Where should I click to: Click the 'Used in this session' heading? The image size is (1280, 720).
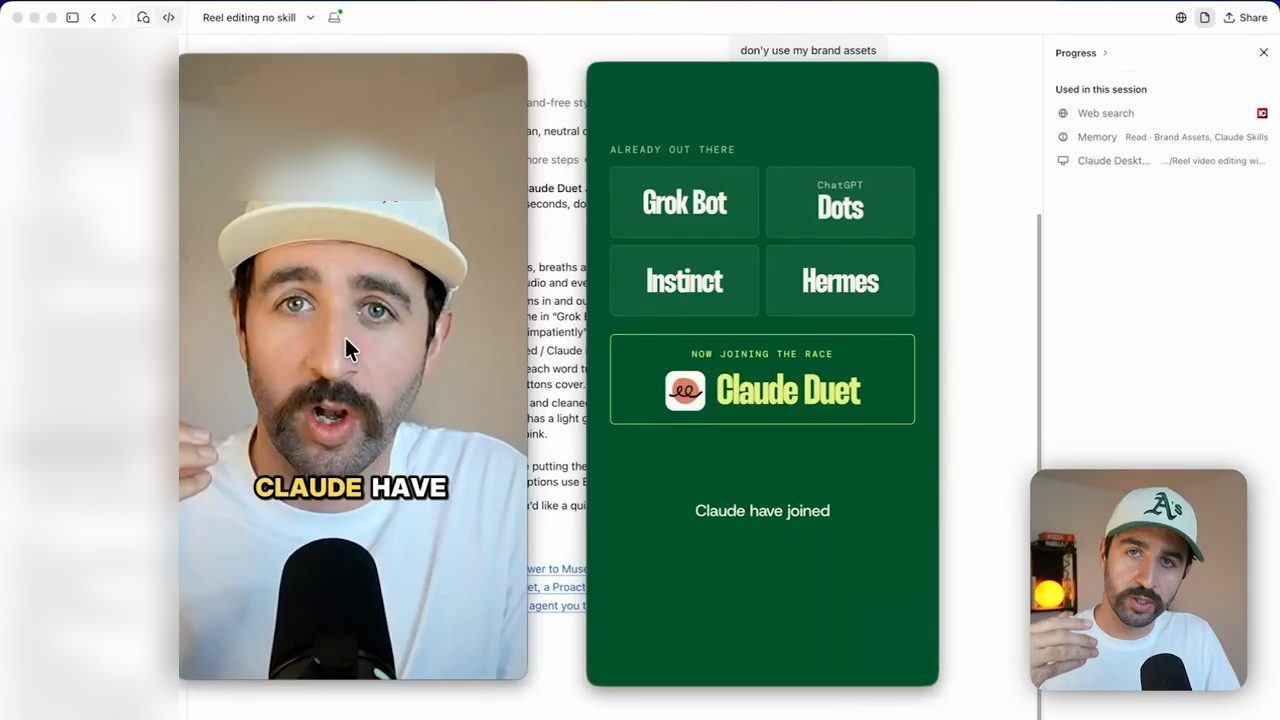(1101, 89)
